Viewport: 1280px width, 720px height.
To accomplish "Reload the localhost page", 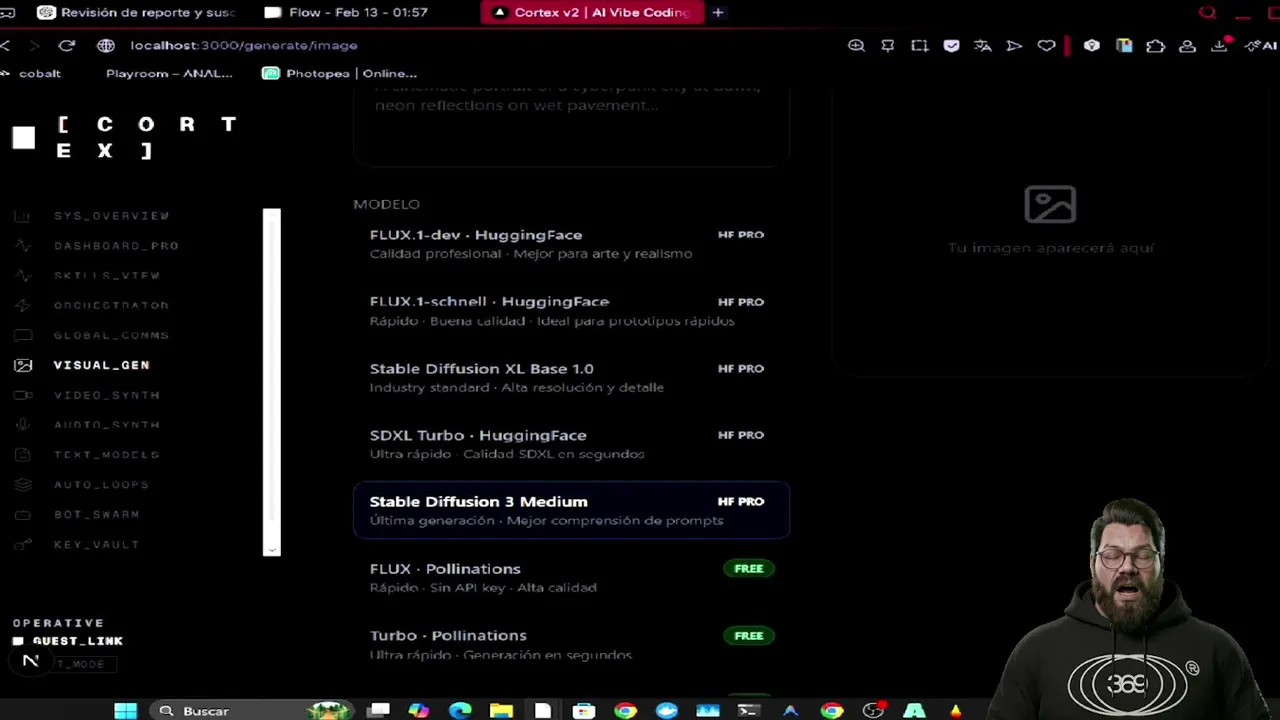I will coord(67,45).
